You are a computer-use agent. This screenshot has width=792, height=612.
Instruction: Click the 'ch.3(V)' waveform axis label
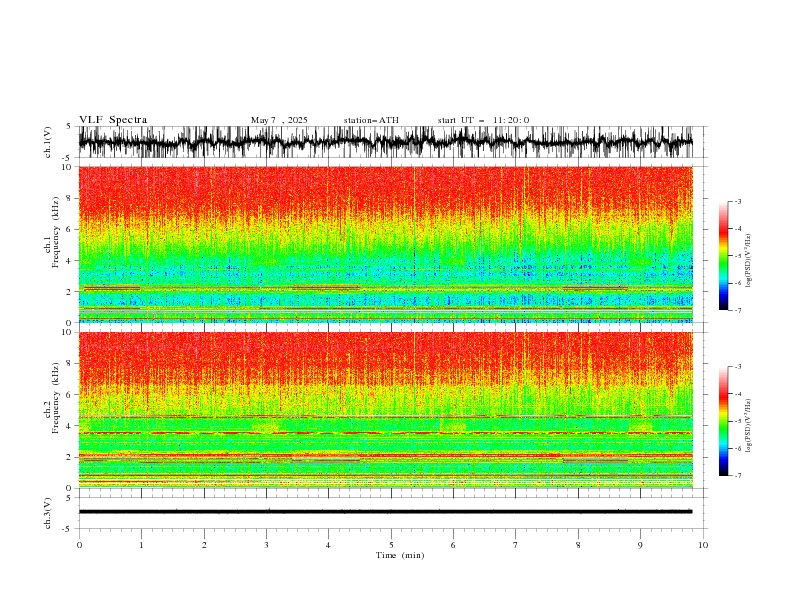point(48,513)
